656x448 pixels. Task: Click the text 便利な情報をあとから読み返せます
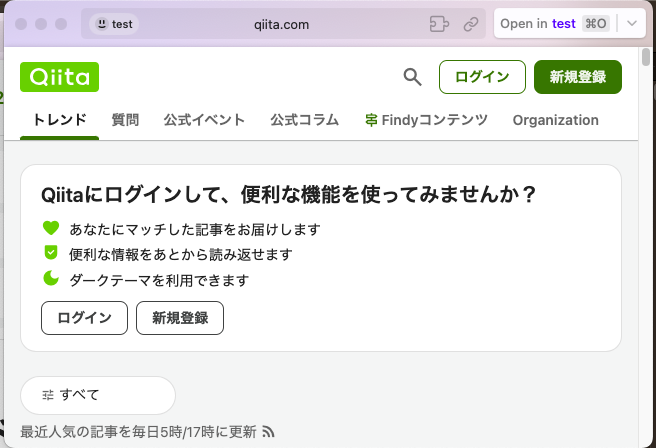click(181, 254)
